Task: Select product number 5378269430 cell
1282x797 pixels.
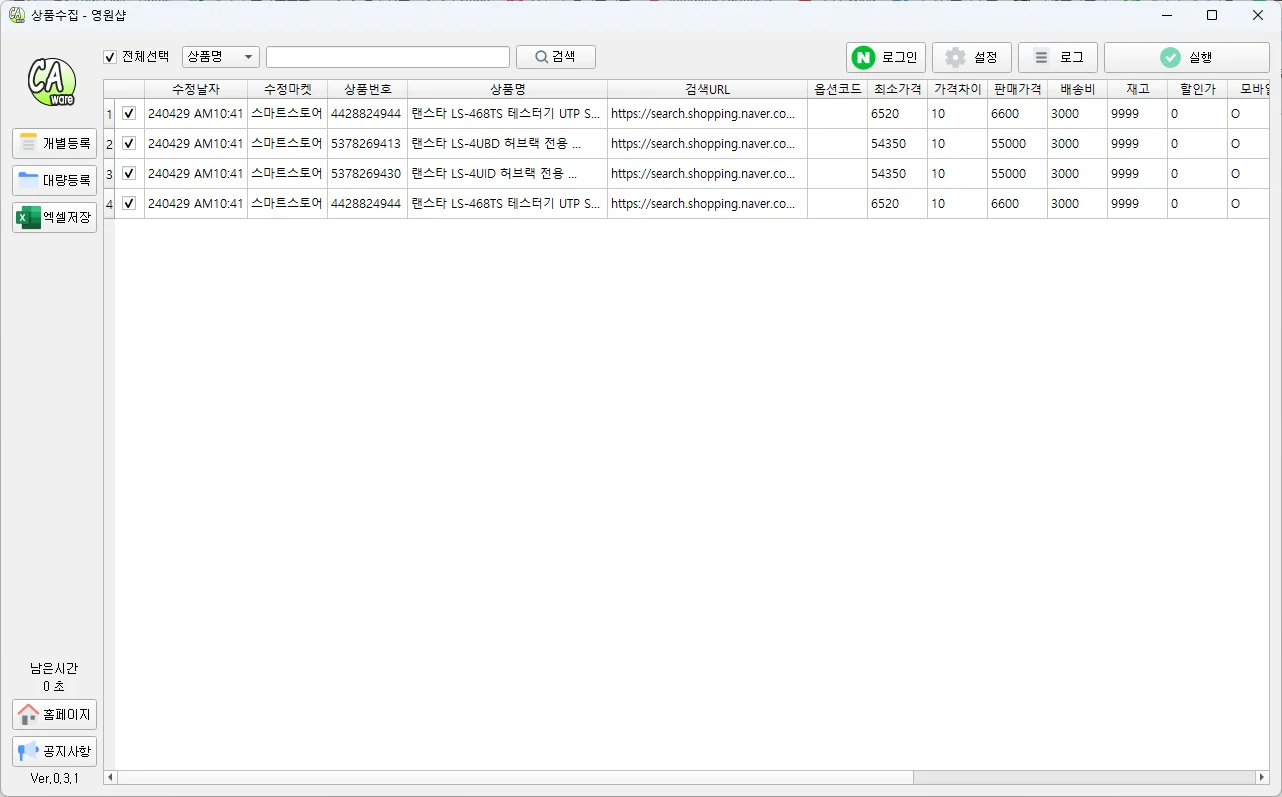Action: (x=368, y=174)
